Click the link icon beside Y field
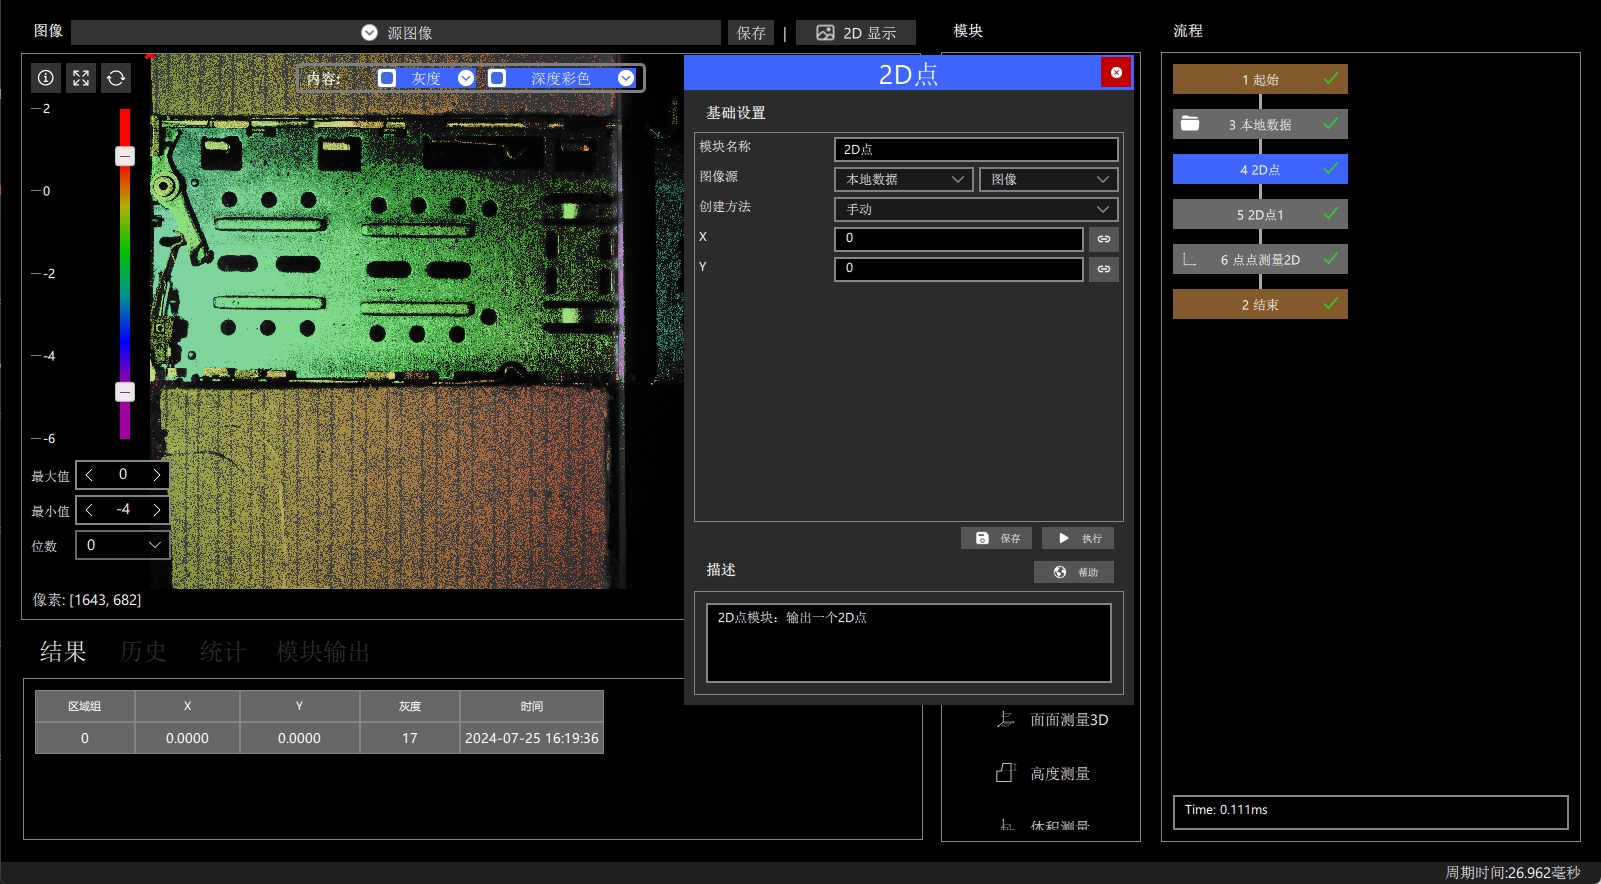 click(1104, 269)
